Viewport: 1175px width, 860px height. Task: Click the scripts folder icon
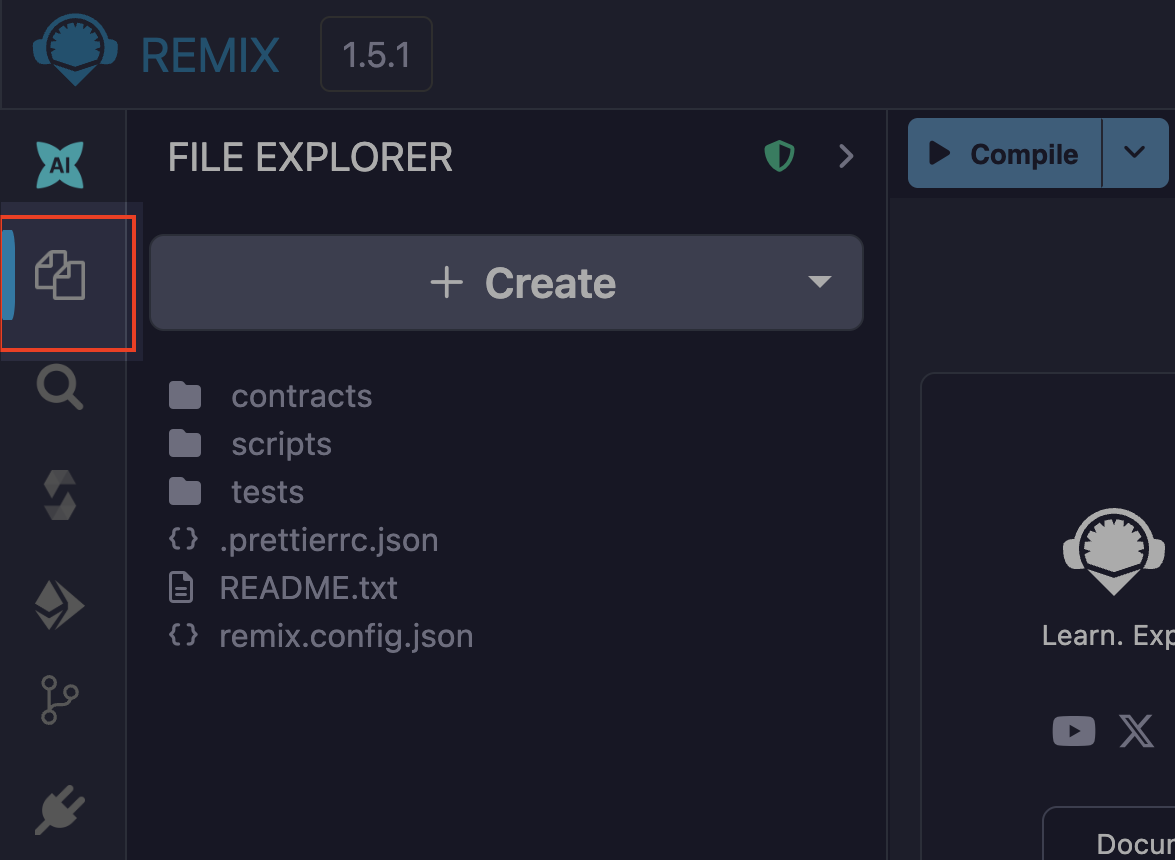185,443
